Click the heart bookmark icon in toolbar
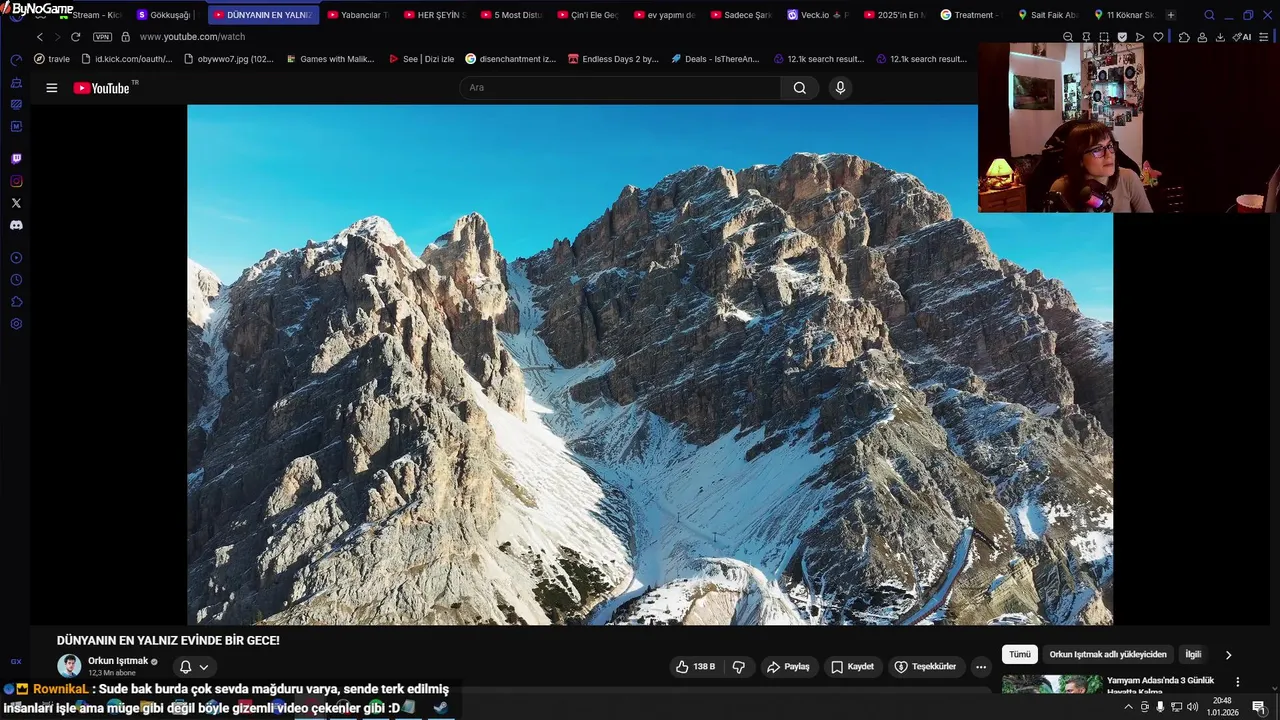 (1158, 37)
